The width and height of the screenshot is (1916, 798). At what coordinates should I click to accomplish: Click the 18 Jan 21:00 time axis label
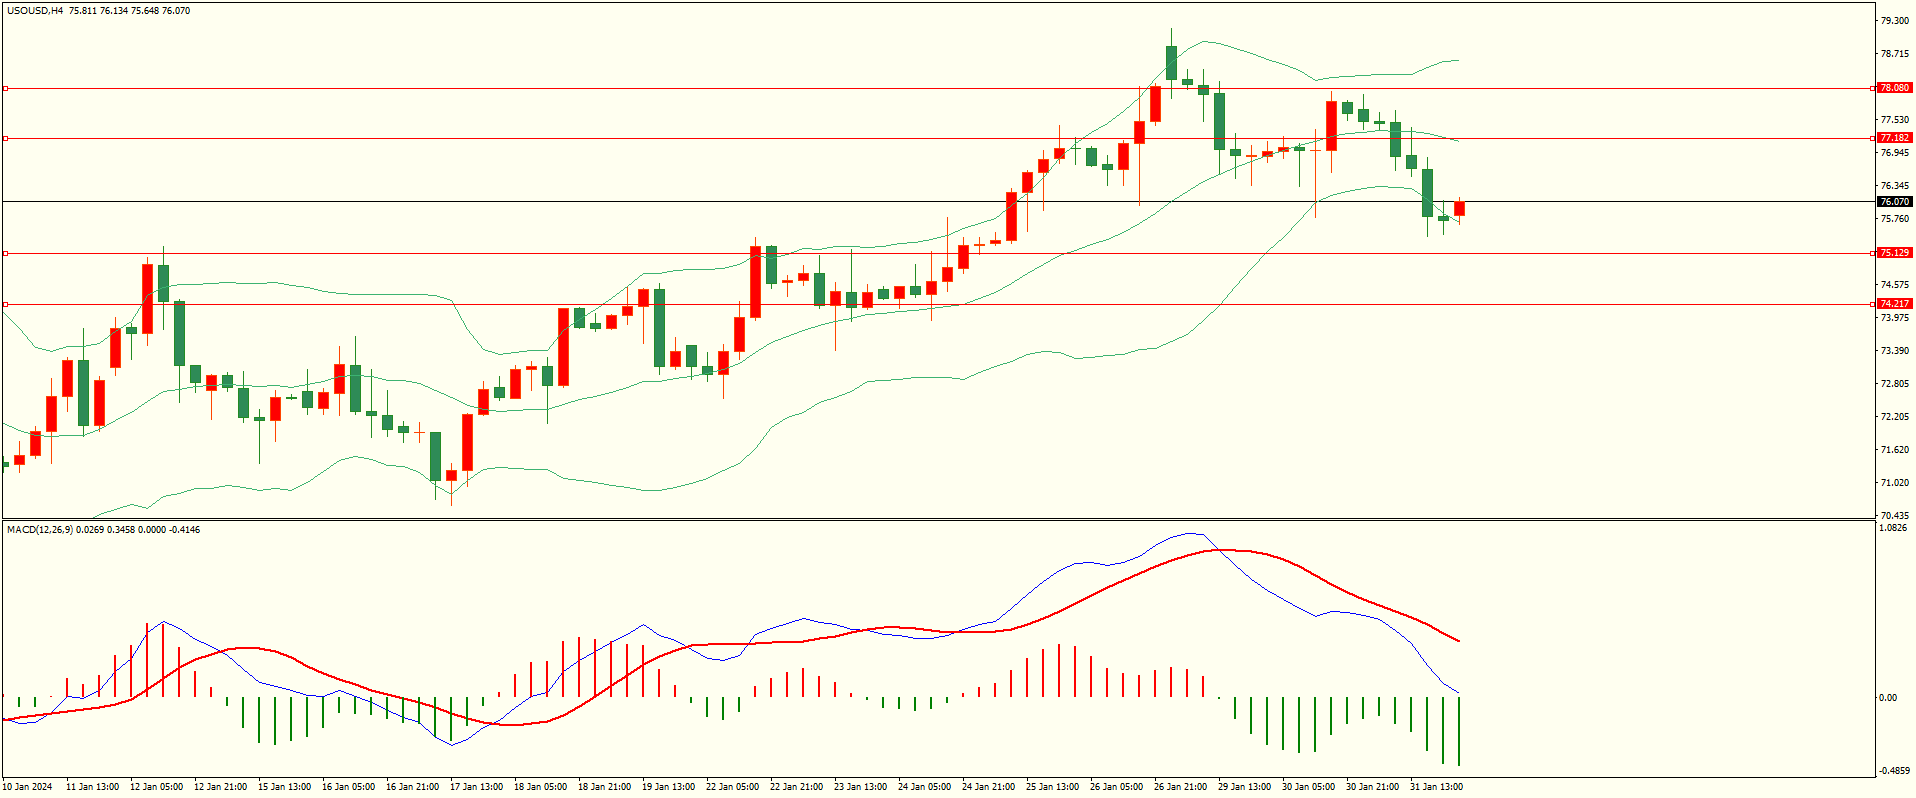click(605, 787)
